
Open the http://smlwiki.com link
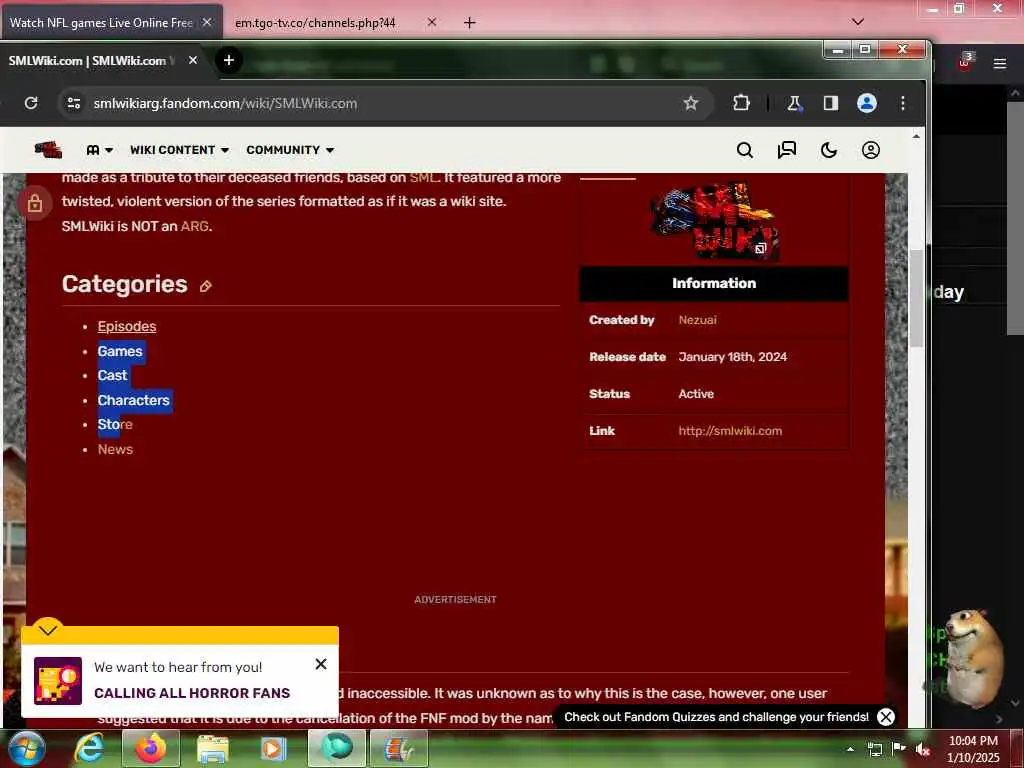coord(730,431)
